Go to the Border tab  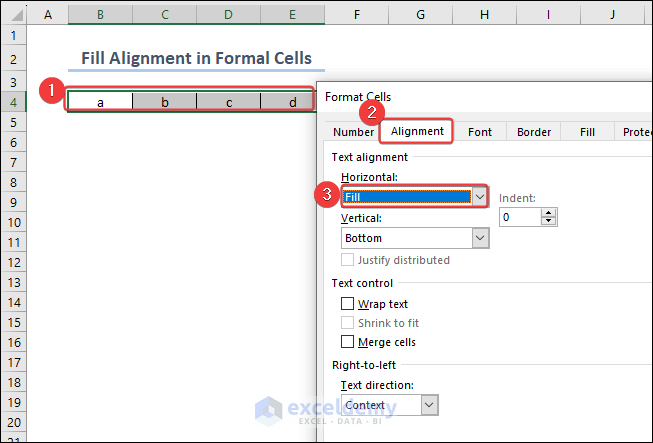point(534,132)
